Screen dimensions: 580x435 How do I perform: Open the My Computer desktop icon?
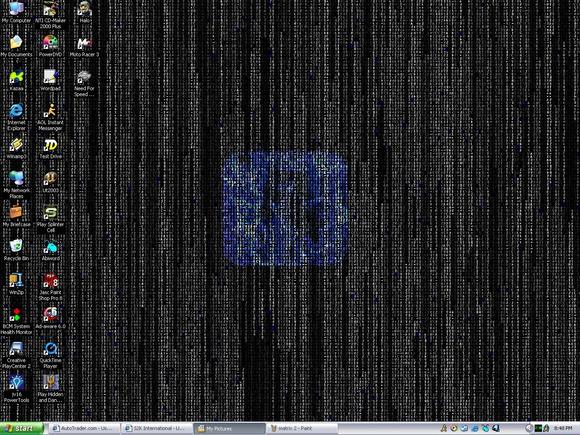pyautogui.click(x=16, y=11)
